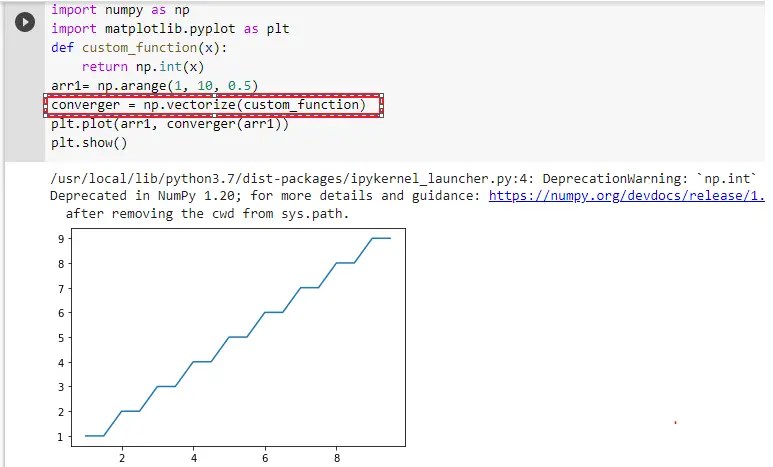Run the code cell with play button
The height and width of the screenshot is (467, 773).
coord(25,22)
